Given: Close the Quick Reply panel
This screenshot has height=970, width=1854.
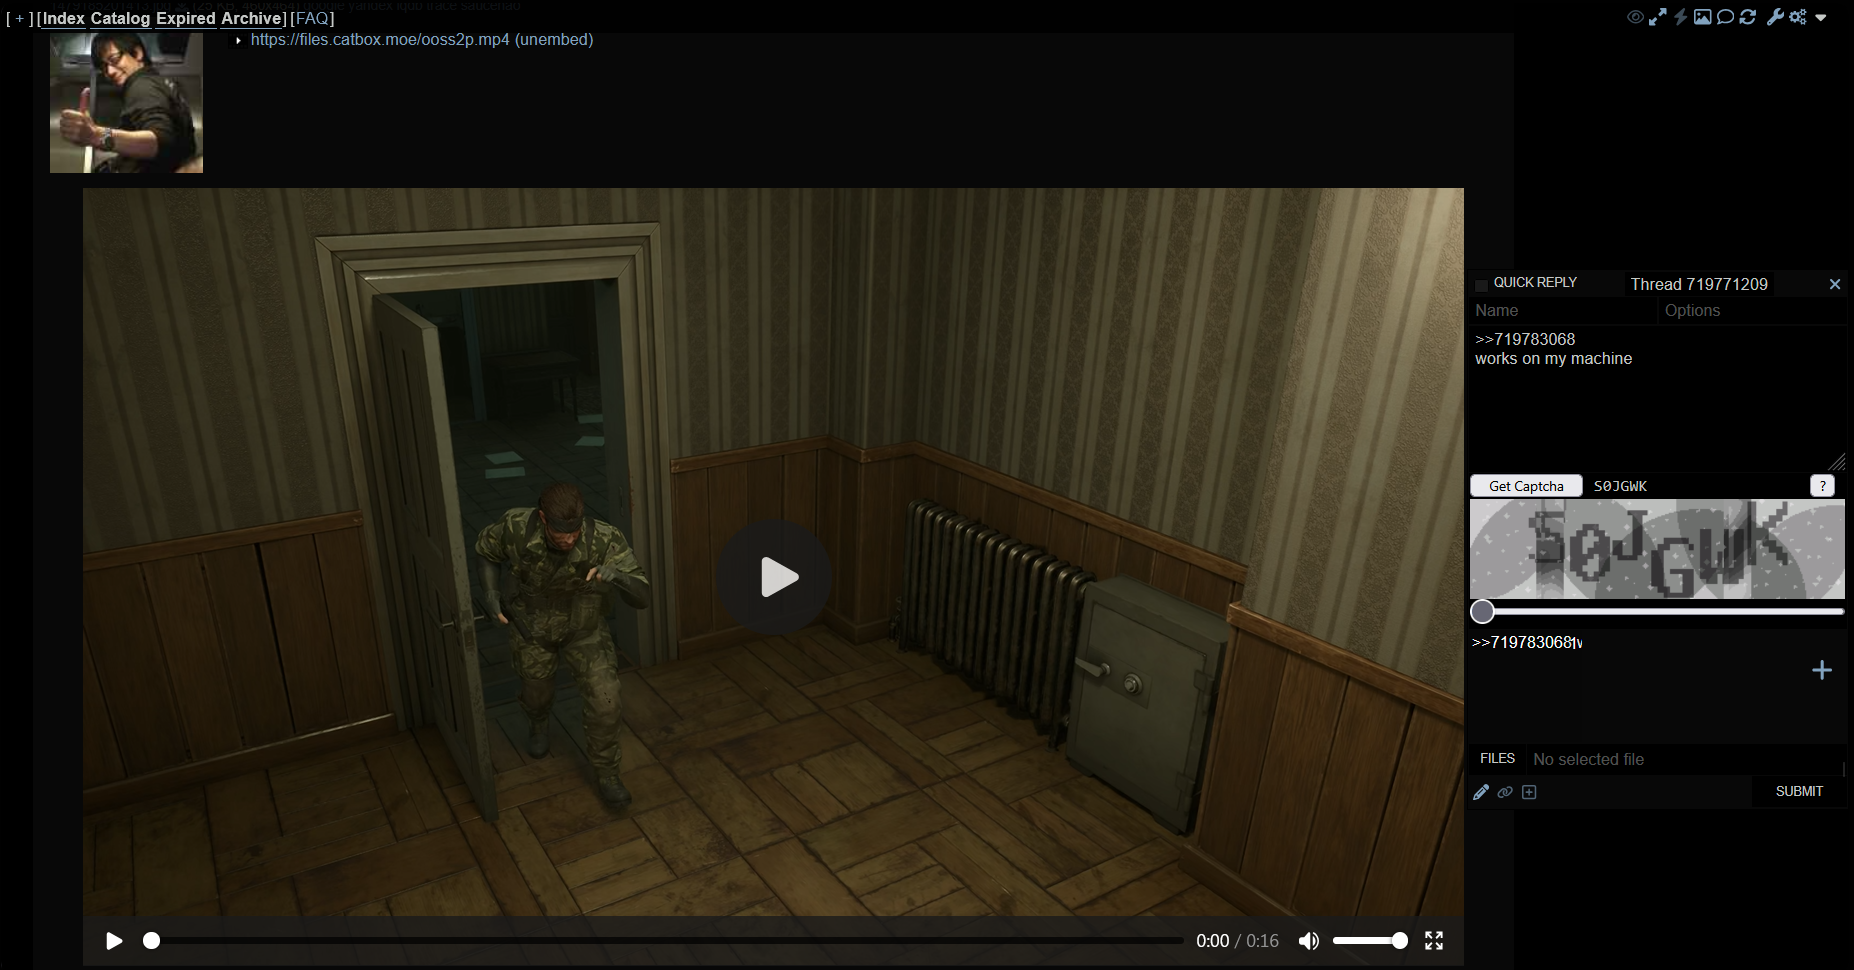Looking at the screenshot, I should point(1835,284).
